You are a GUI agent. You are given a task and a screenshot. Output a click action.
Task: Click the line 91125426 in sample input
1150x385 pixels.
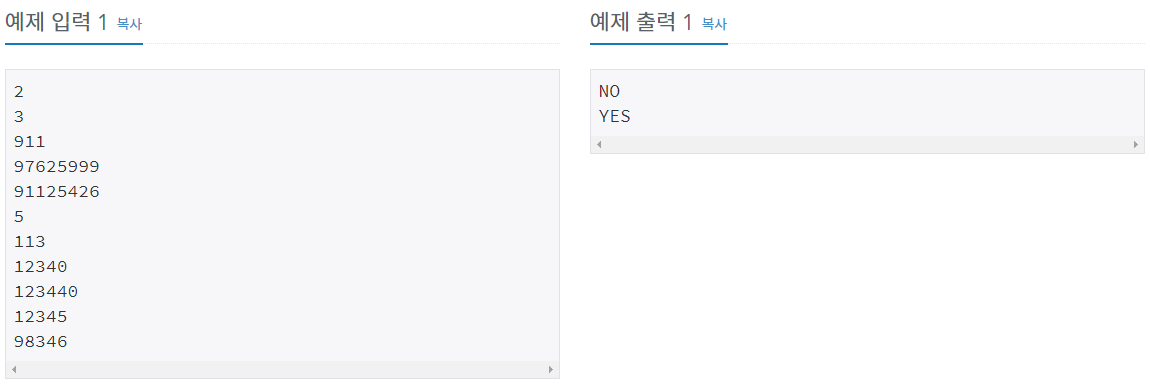(x=56, y=192)
